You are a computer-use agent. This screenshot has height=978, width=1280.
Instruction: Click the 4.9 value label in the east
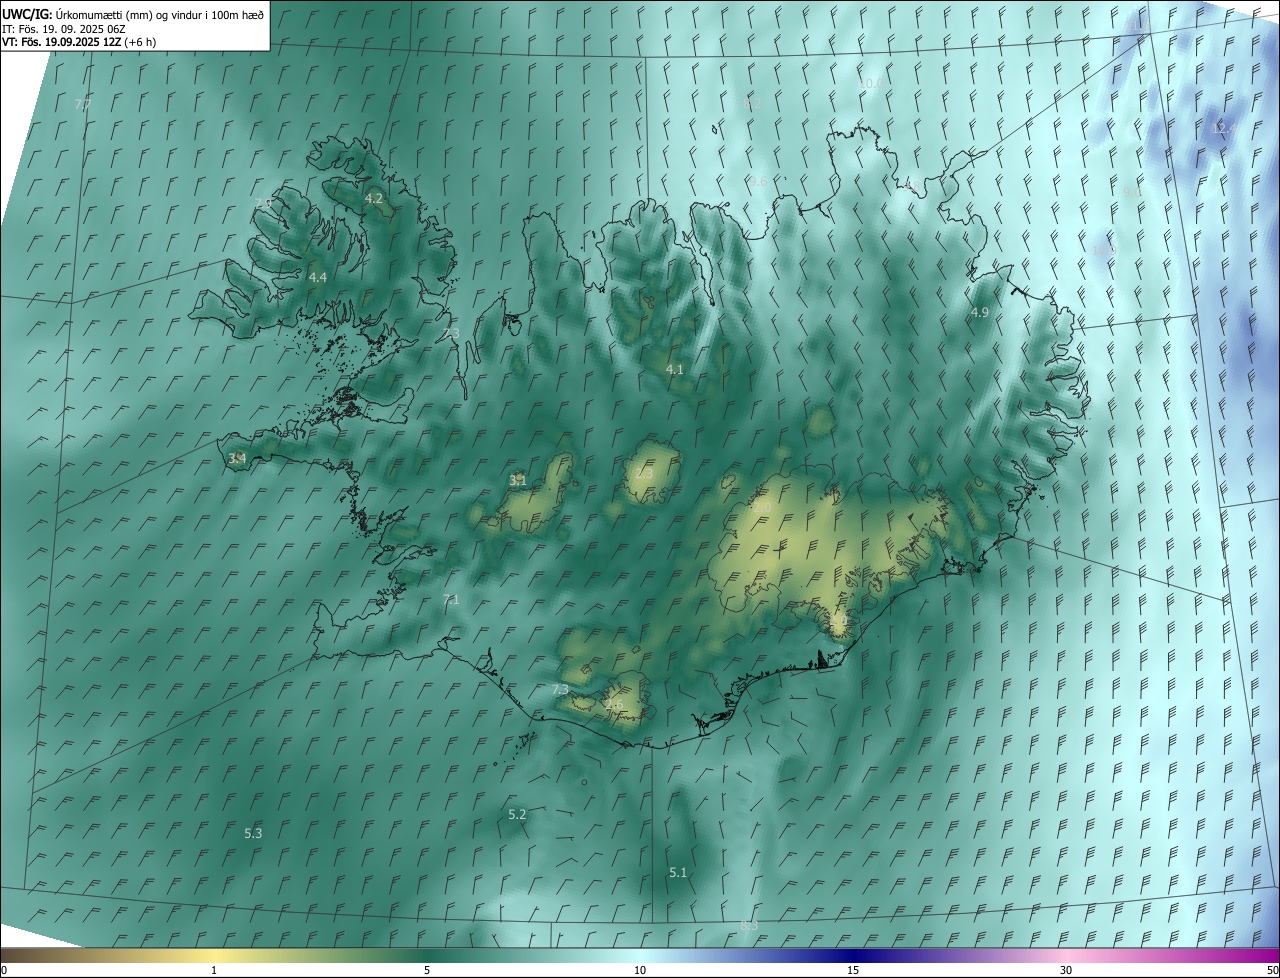point(980,313)
